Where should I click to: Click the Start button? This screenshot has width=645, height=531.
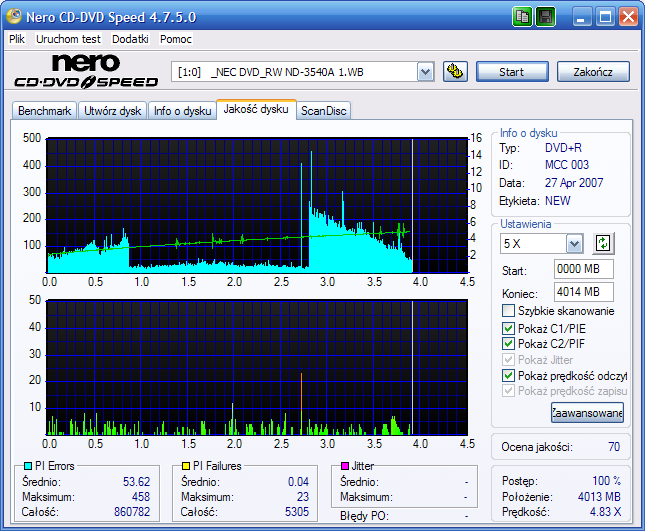(512, 72)
